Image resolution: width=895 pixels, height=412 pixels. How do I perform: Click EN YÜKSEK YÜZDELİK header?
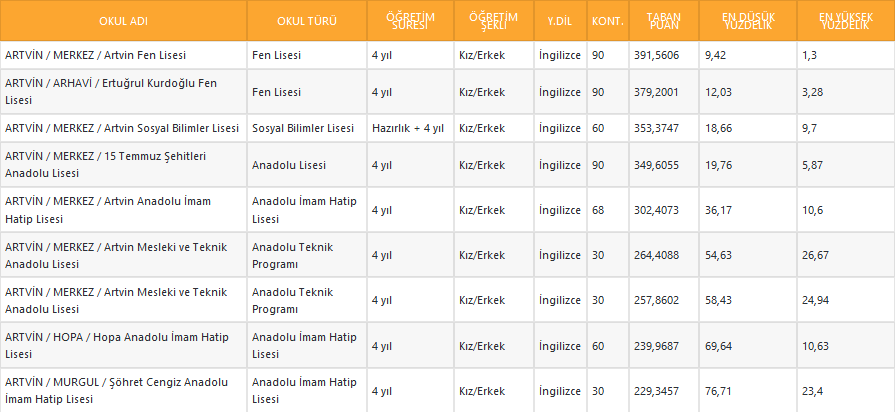[x=845, y=21]
